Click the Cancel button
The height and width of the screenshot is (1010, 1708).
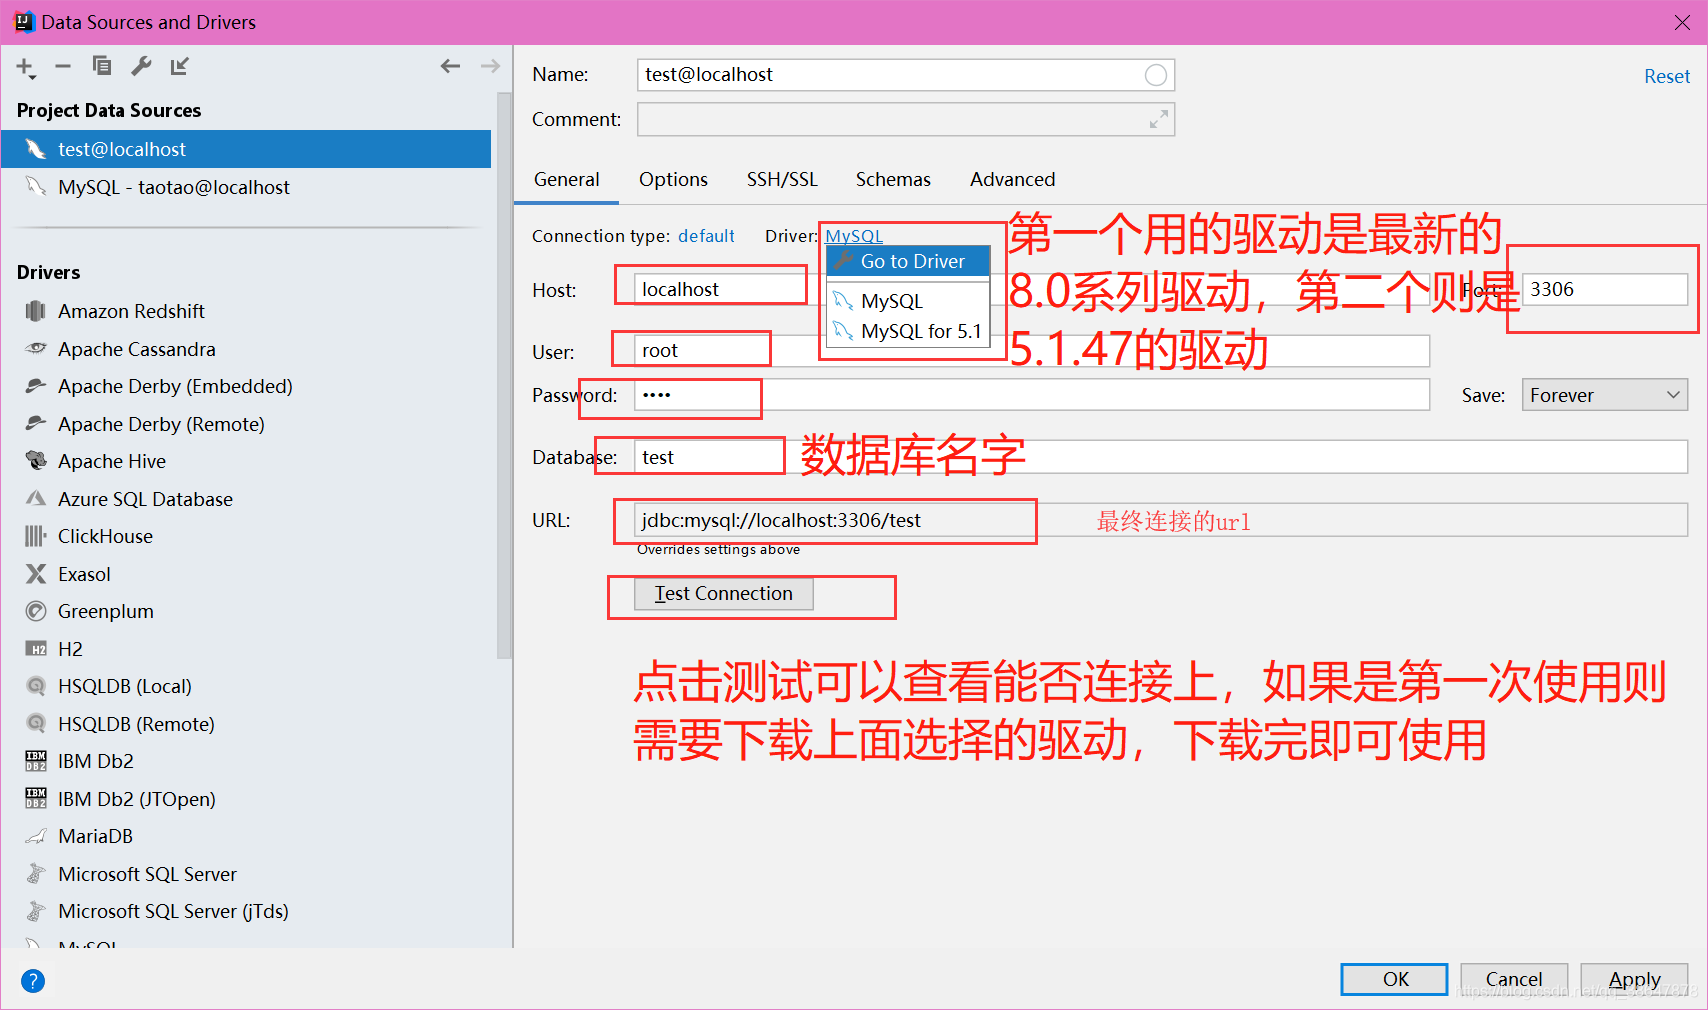click(1514, 980)
